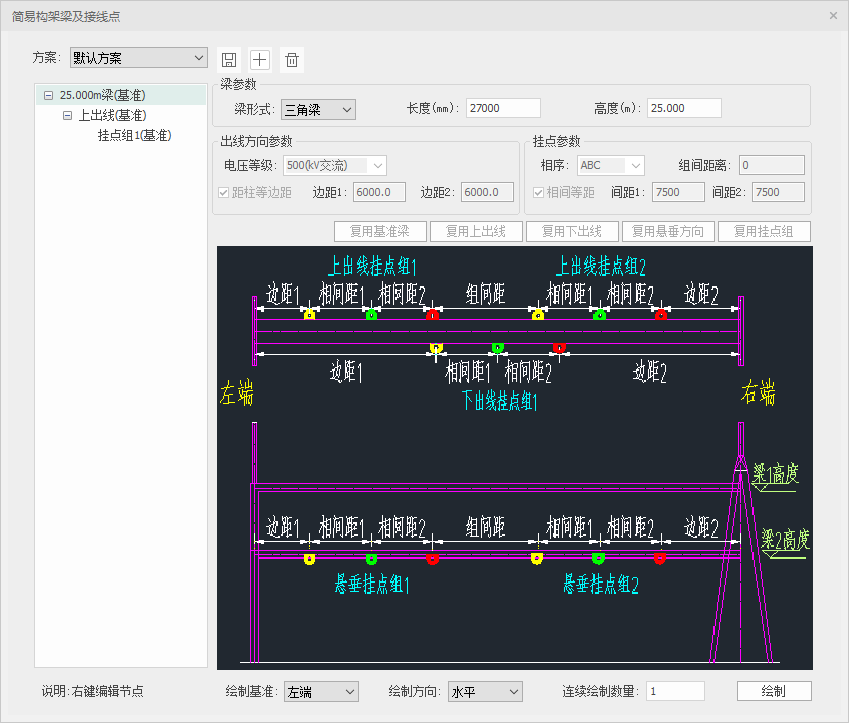This screenshot has width=849, height=723.
Task: Open the 绘制方向 dropdown
Action: click(x=484, y=691)
